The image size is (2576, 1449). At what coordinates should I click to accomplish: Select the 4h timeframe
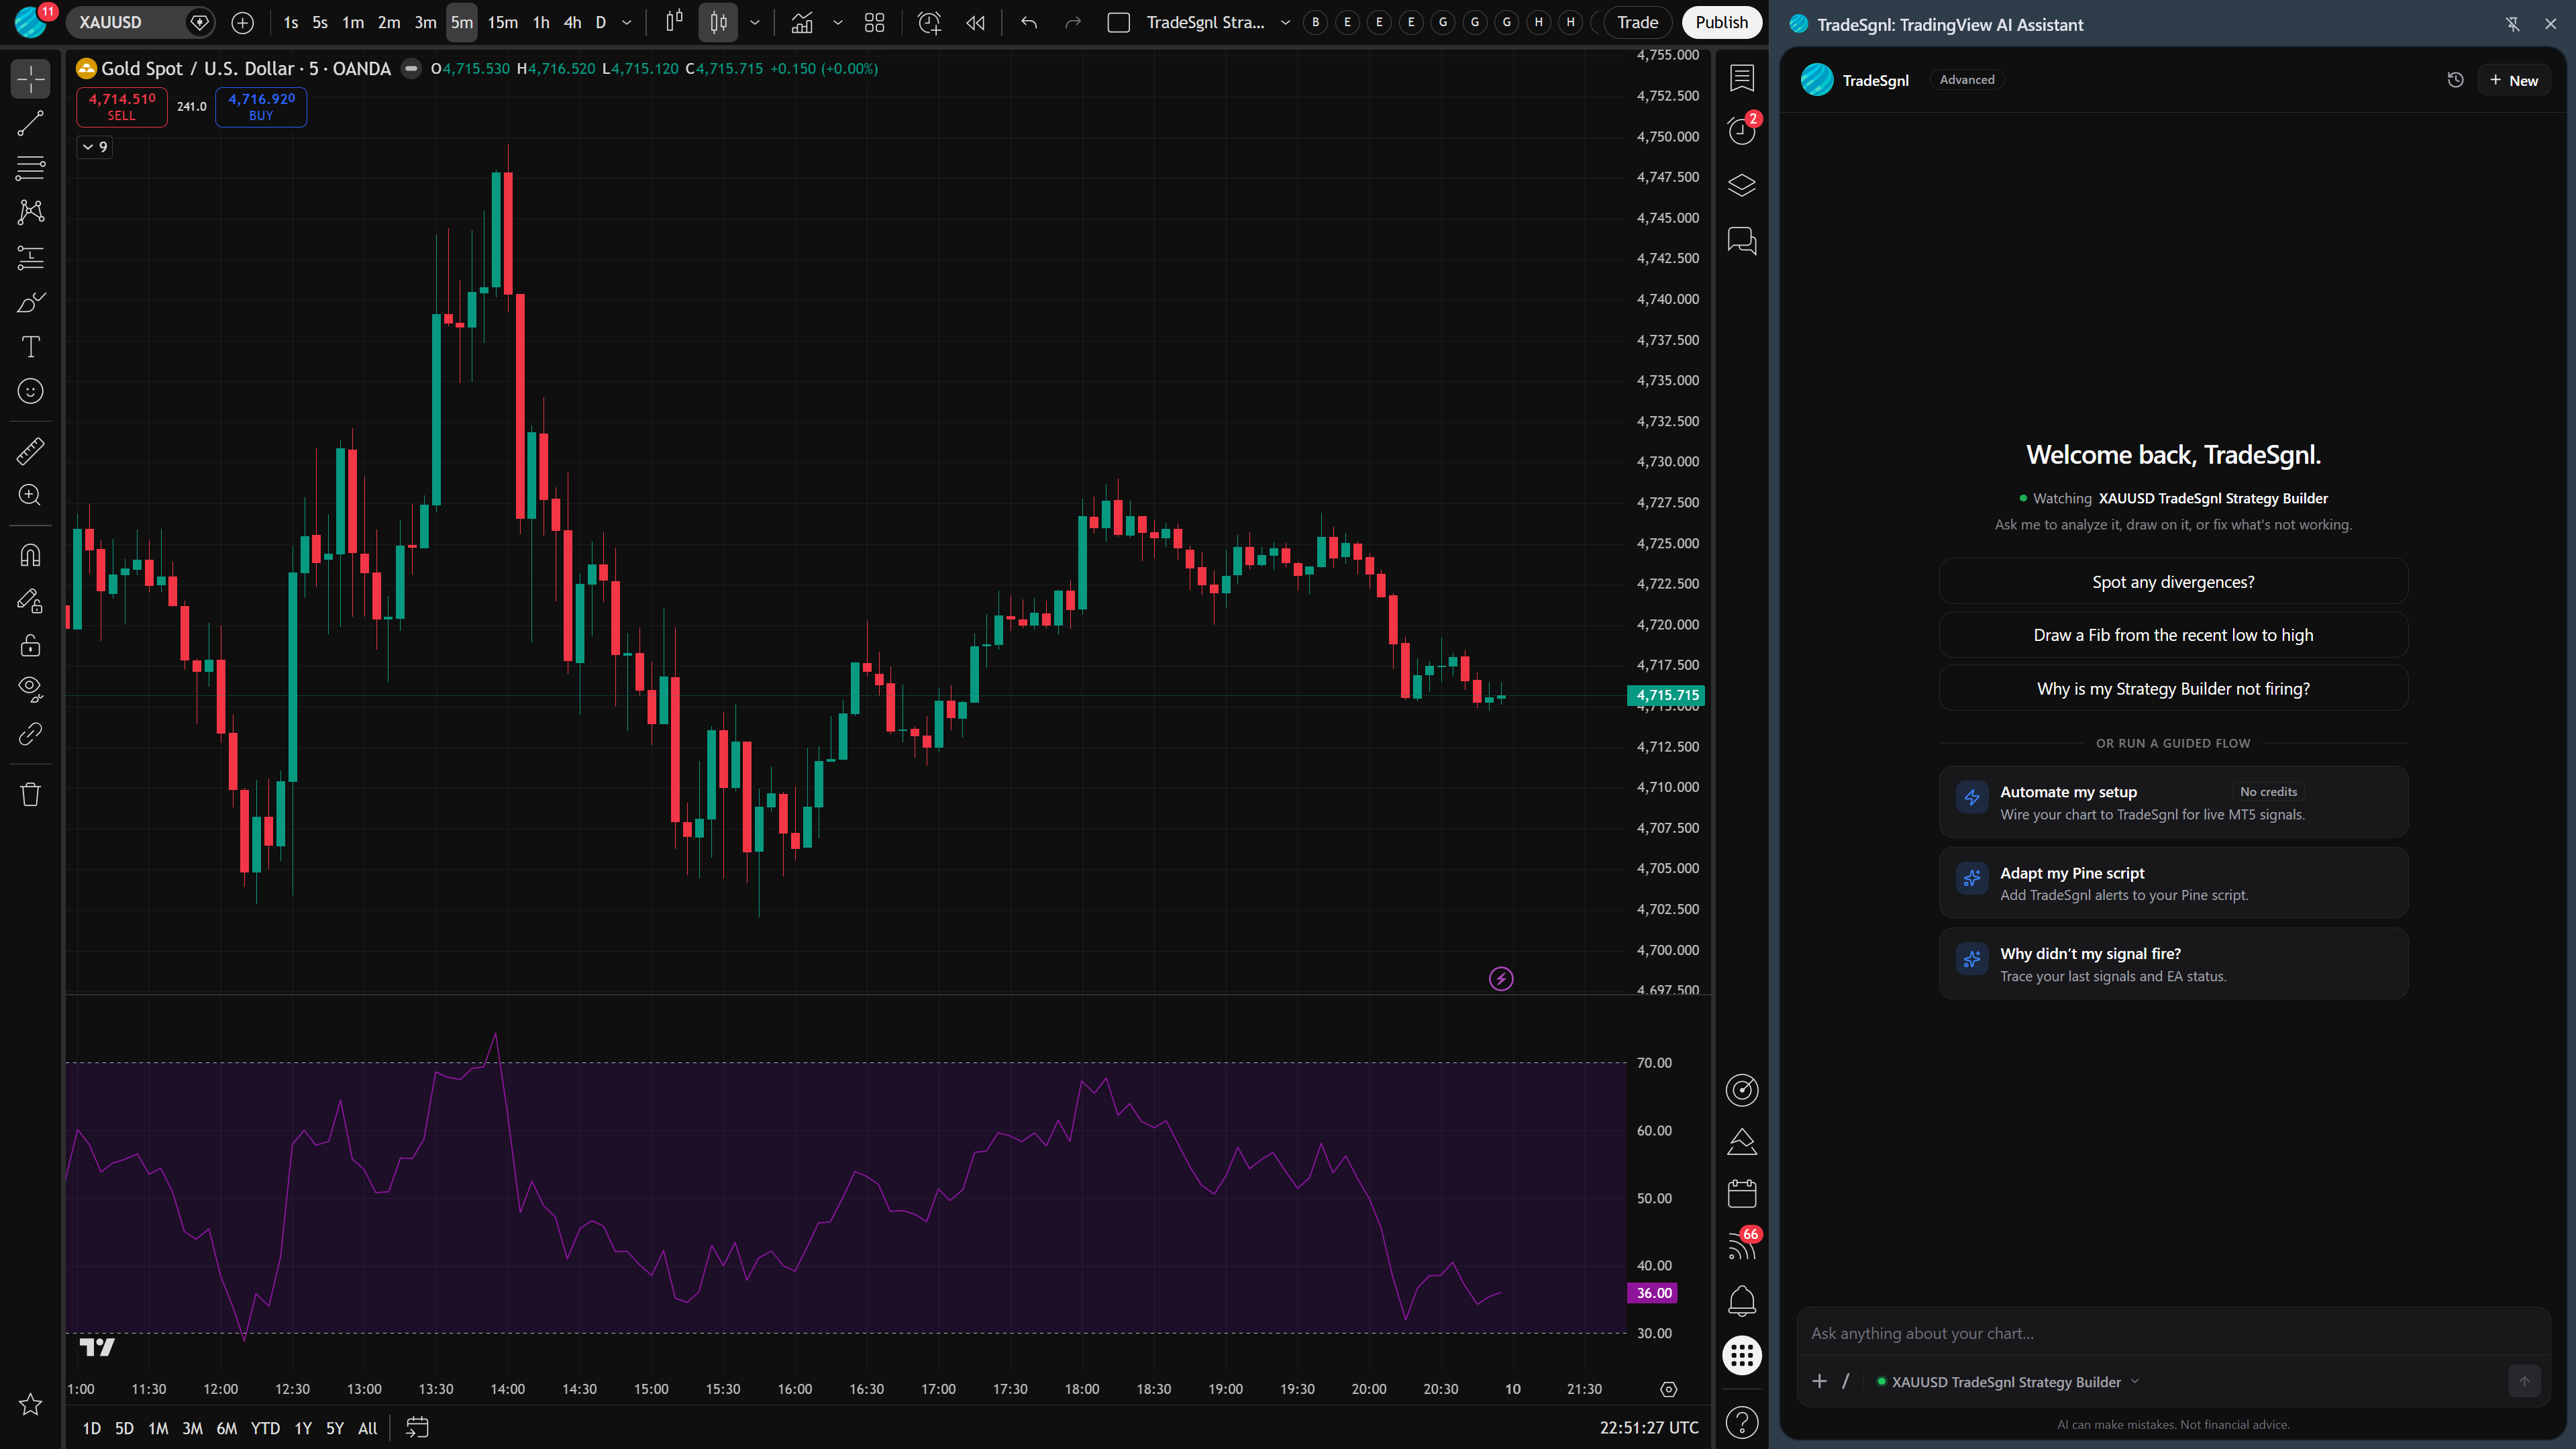572,22
